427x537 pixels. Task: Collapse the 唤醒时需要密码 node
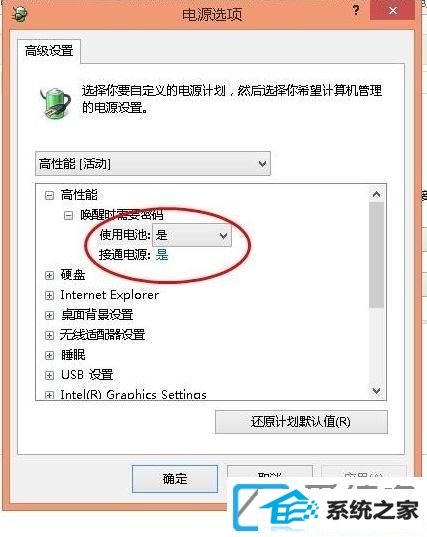[x=68, y=215]
